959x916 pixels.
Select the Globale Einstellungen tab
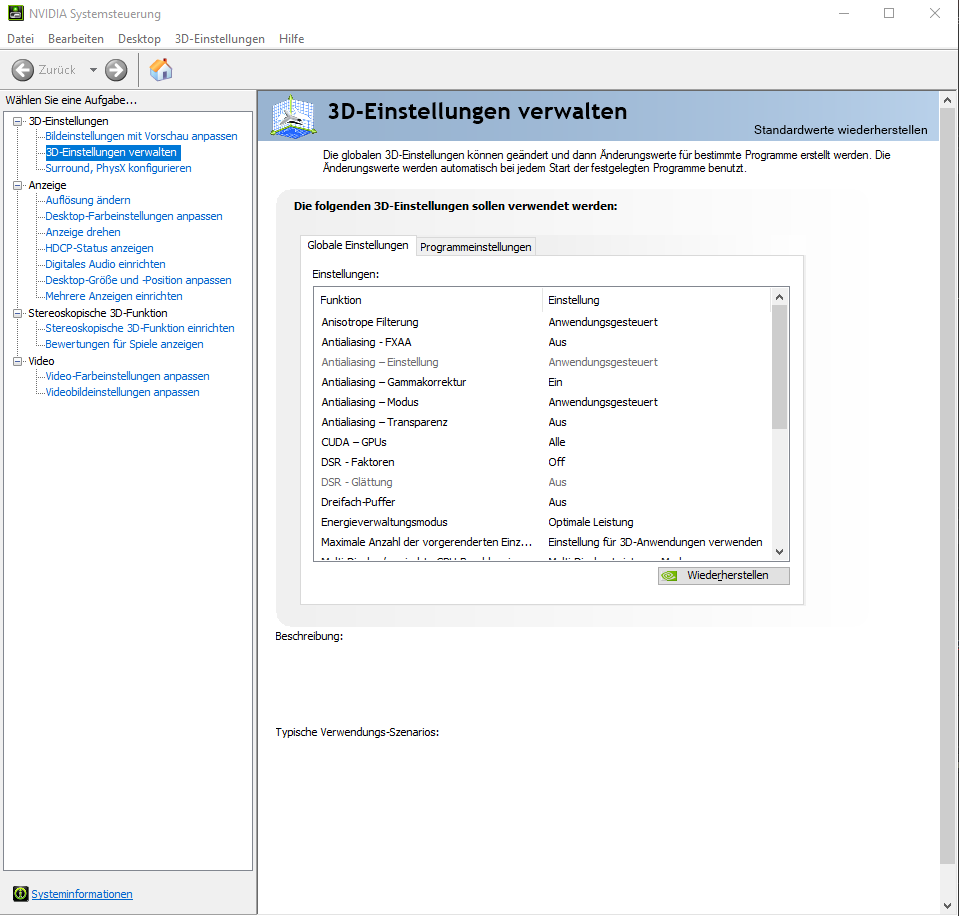tap(358, 245)
